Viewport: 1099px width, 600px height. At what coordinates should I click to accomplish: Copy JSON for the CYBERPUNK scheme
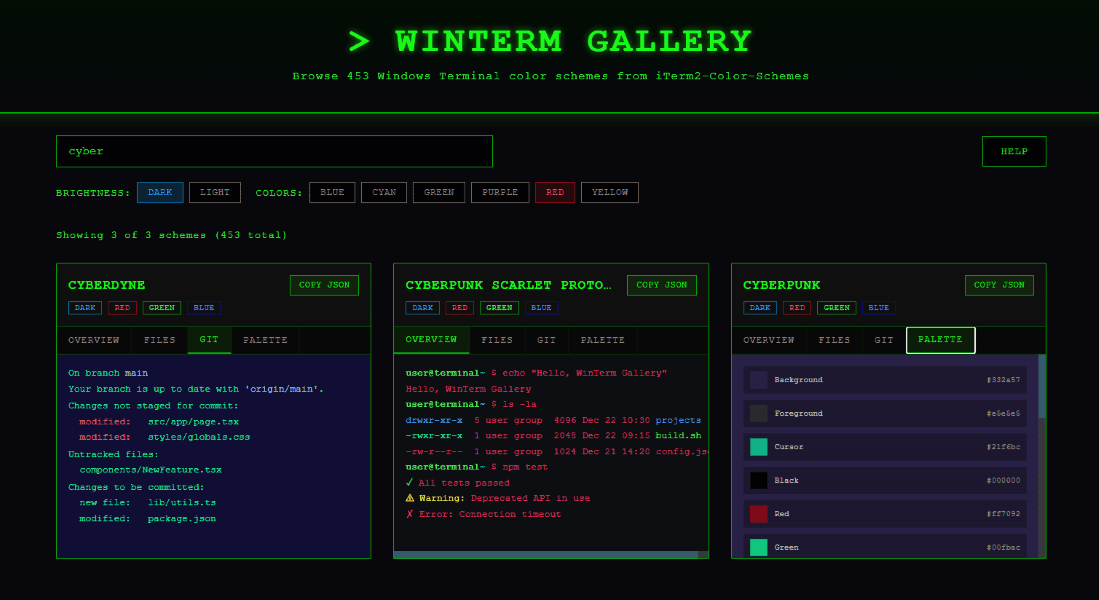[x=999, y=284]
